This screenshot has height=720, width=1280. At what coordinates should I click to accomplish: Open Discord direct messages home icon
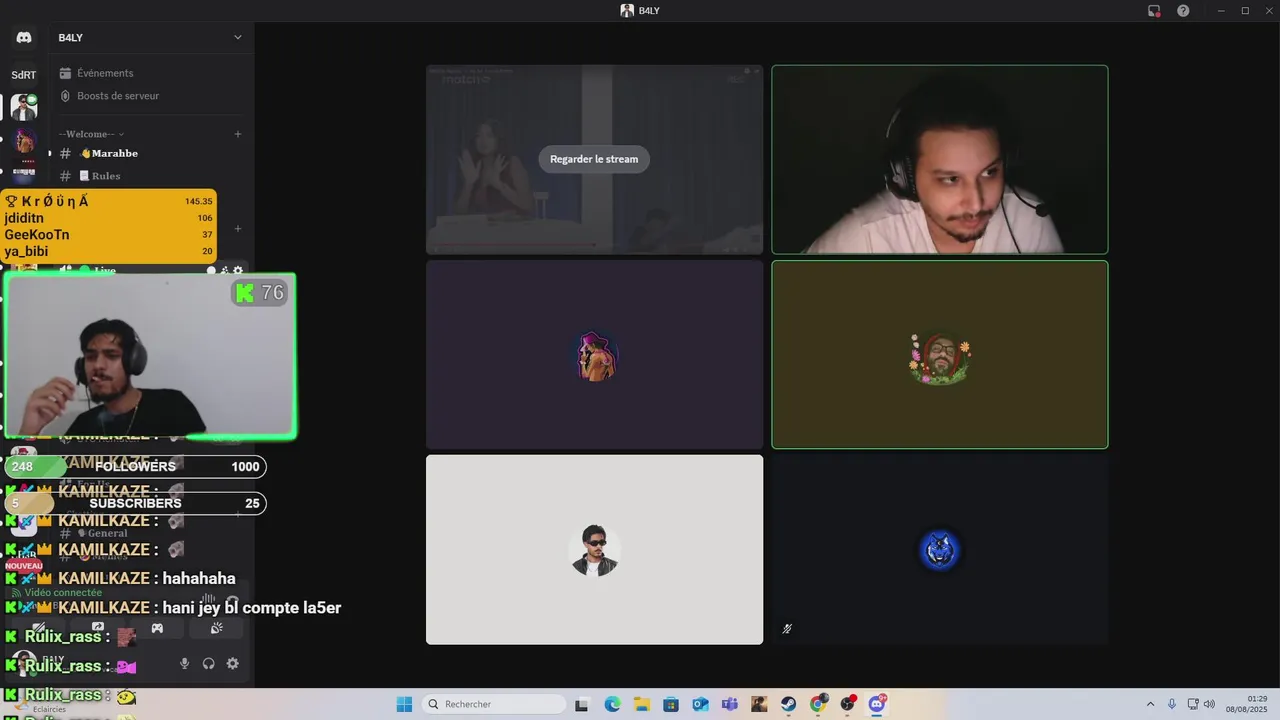point(24,38)
